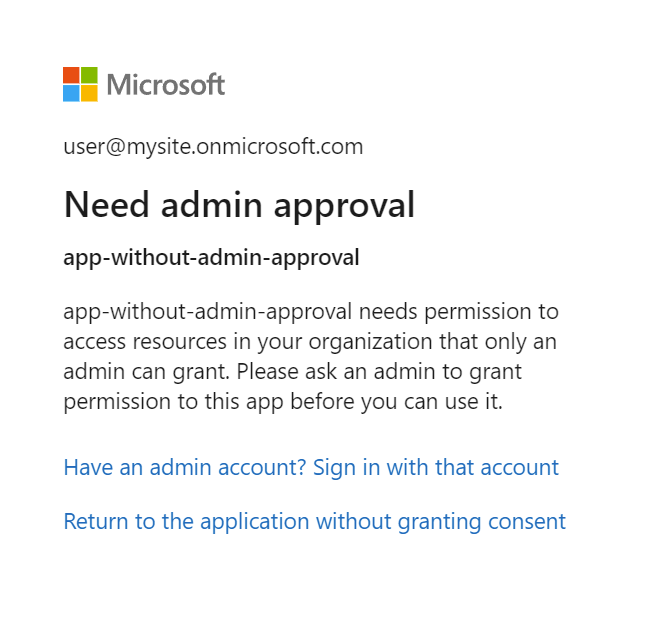Image resolution: width=649 pixels, height=625 pixels.
Task: Click the yellow square of Microsoft logo
Action: point(89,93)
